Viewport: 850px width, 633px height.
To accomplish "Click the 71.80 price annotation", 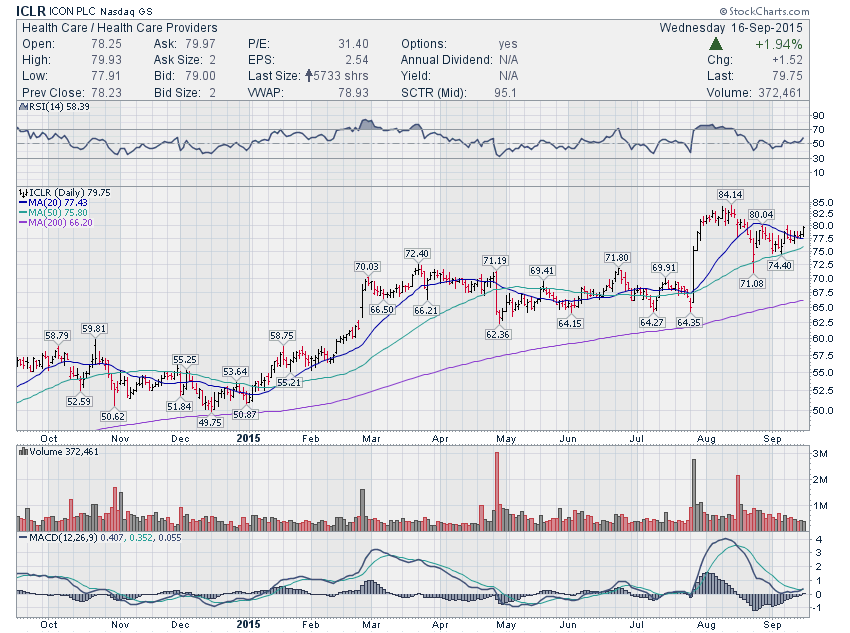I will point(617,258).
